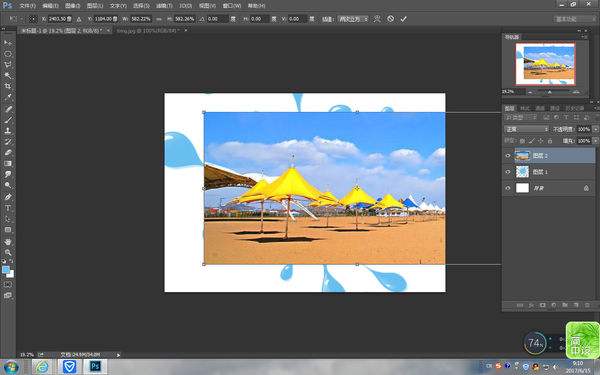Select the Blur/Smudge tool
Screen dimensions: 600x375
point(8,174)
